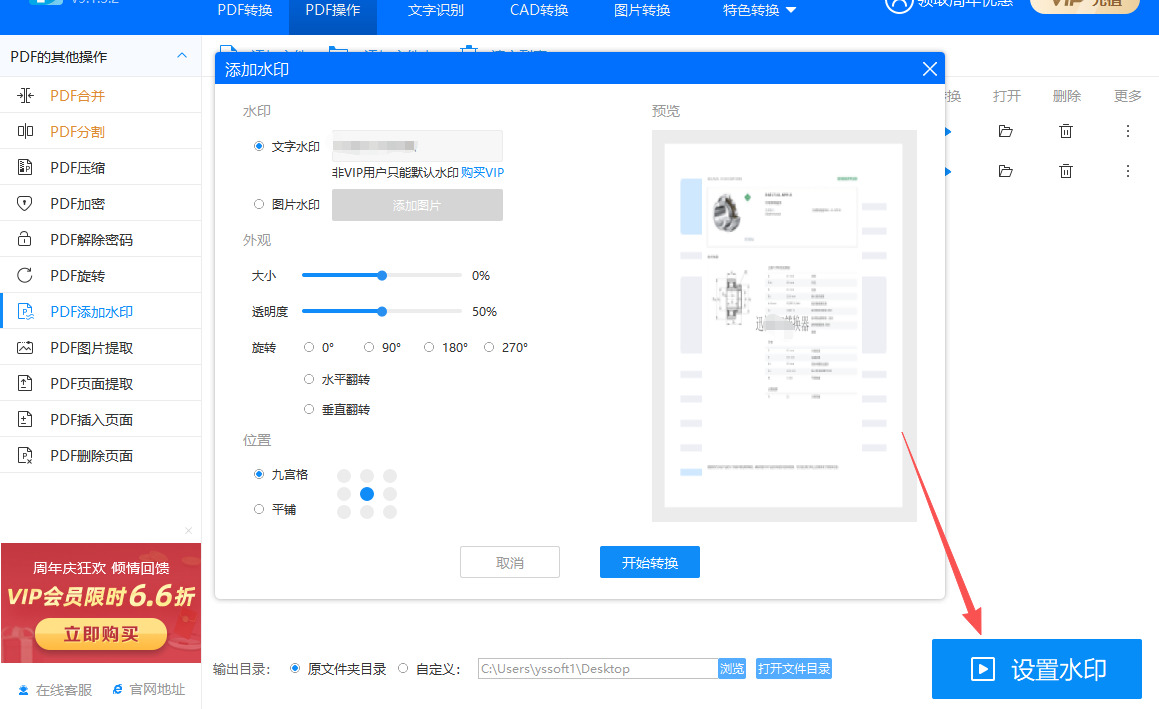The height and width of the screenshot is (709, 1159).
Task: Click play arrow icon in first file row
Action: coord(948,132)
